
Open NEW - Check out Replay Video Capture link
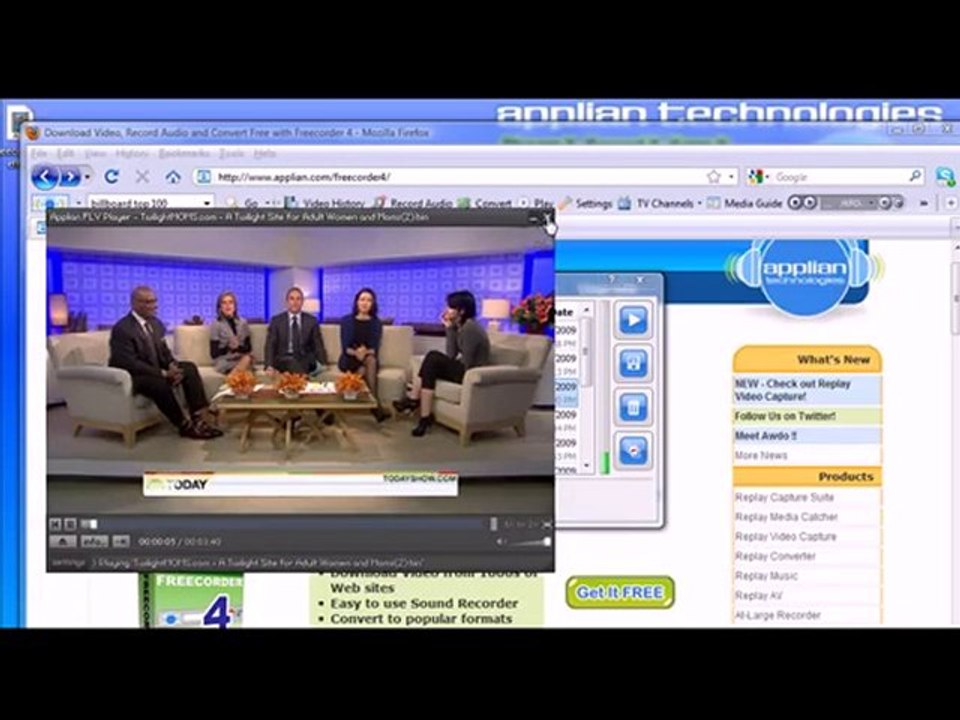[x=793, y=390]
